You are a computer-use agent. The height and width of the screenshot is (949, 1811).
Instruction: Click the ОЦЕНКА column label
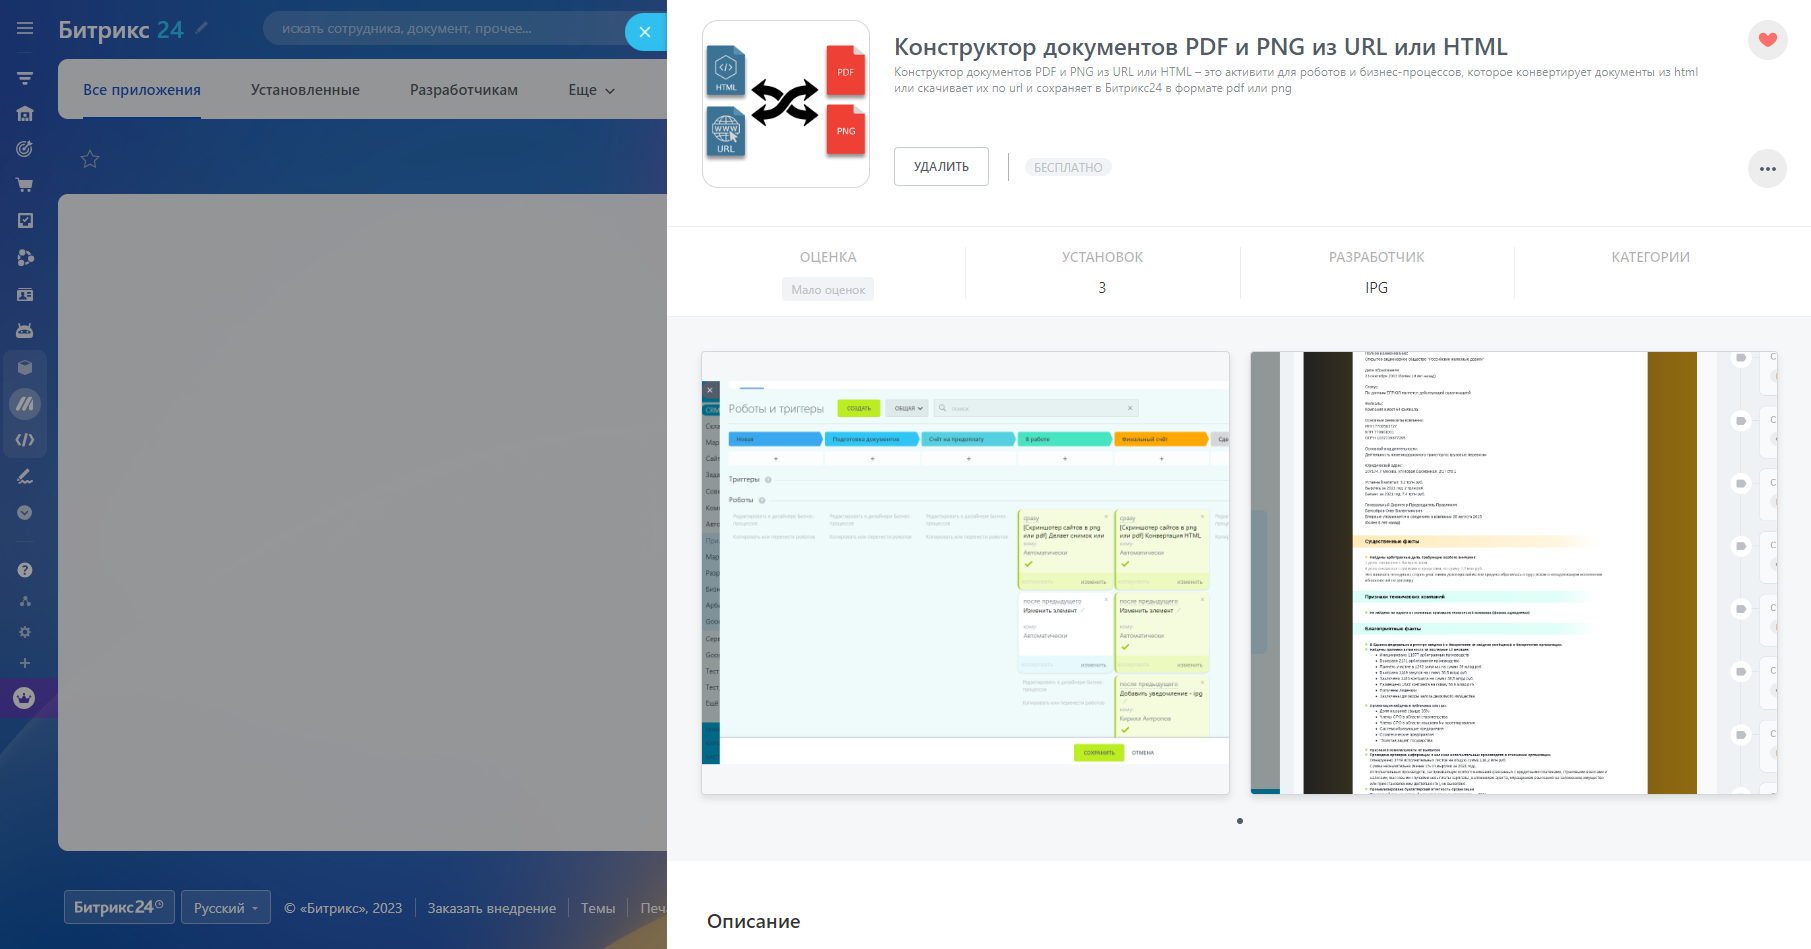point(828,257)
